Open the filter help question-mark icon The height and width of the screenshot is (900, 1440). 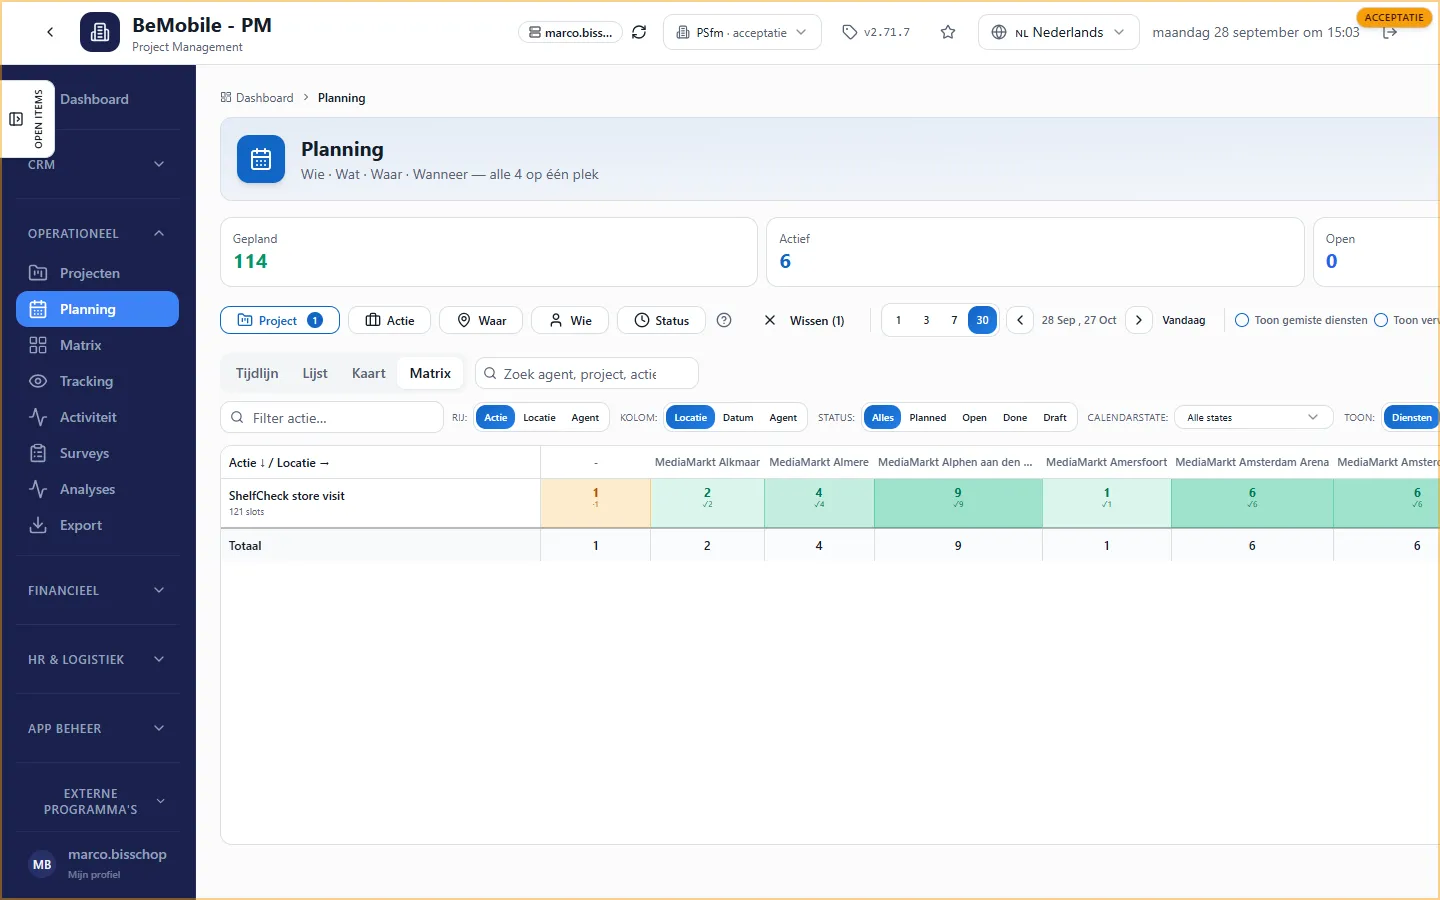[724, 320]
